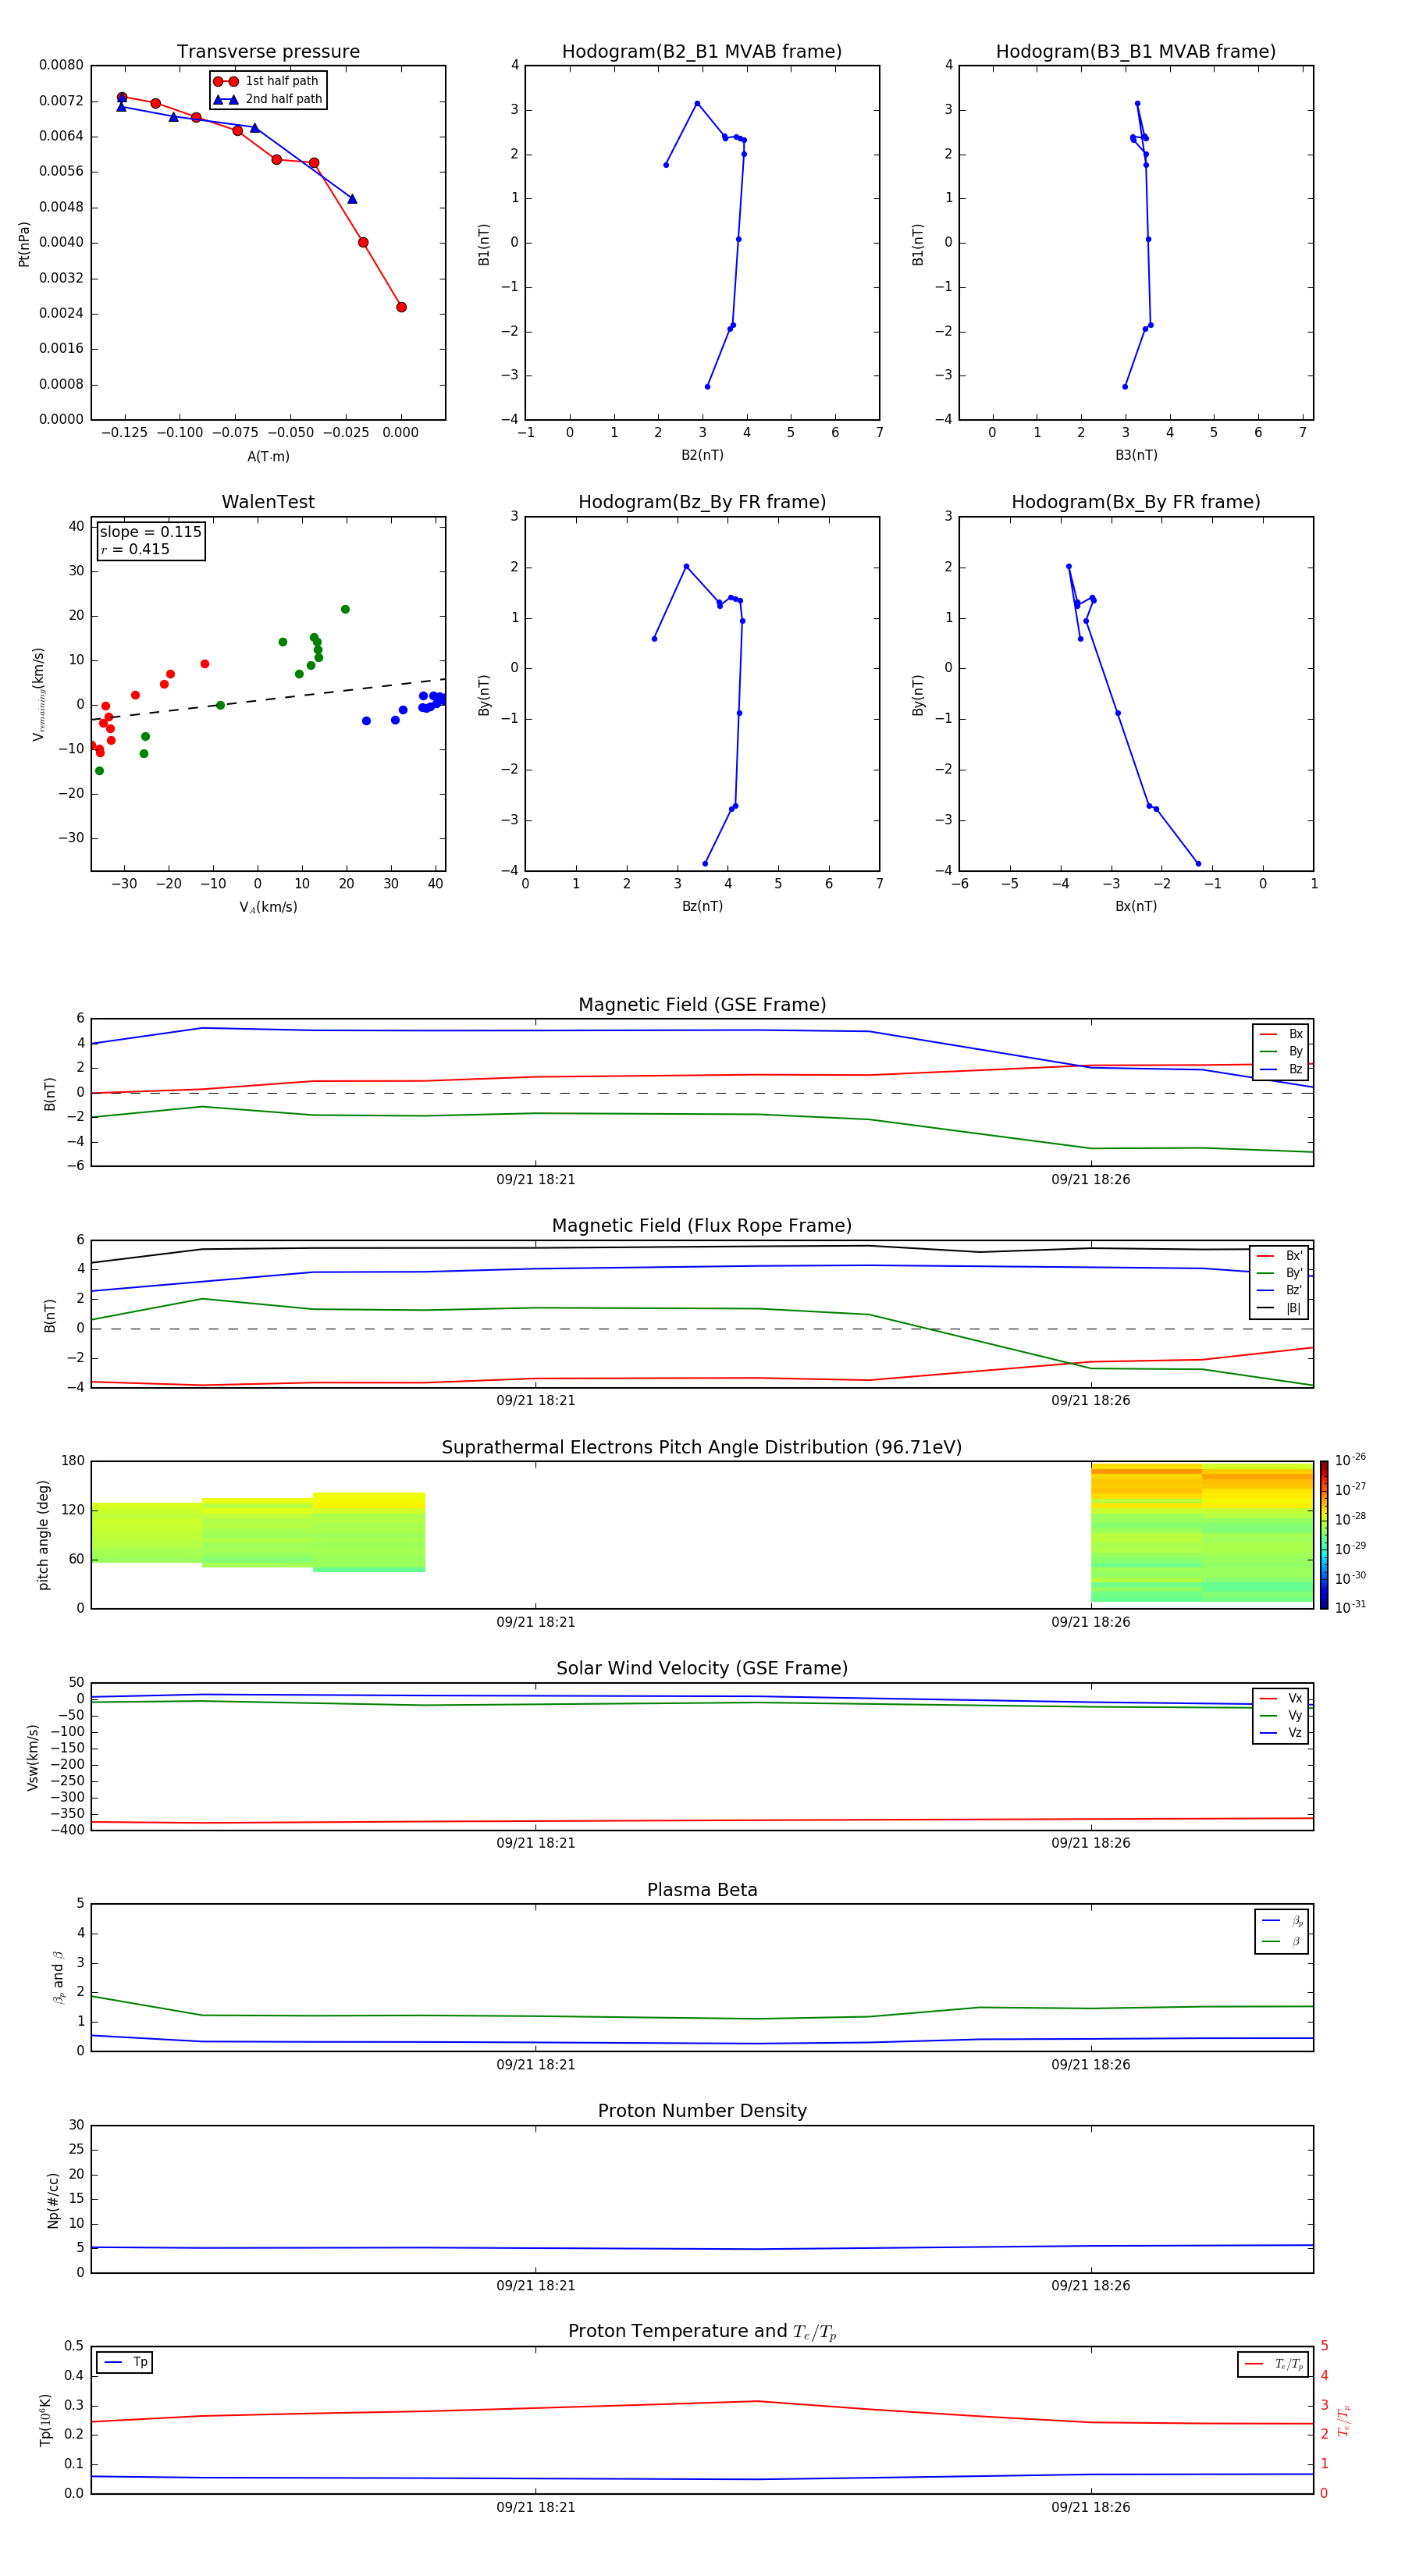1405x2576 pixels.
Task: Click the pitch angle color scale bar
Action: [x=1324, y=1535]
